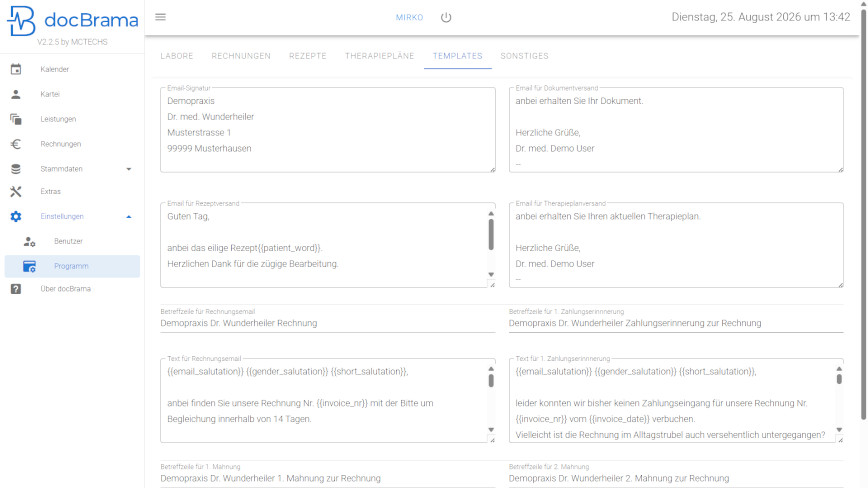
Task: Toggle the hamburger menu icon
Action: 161,17
